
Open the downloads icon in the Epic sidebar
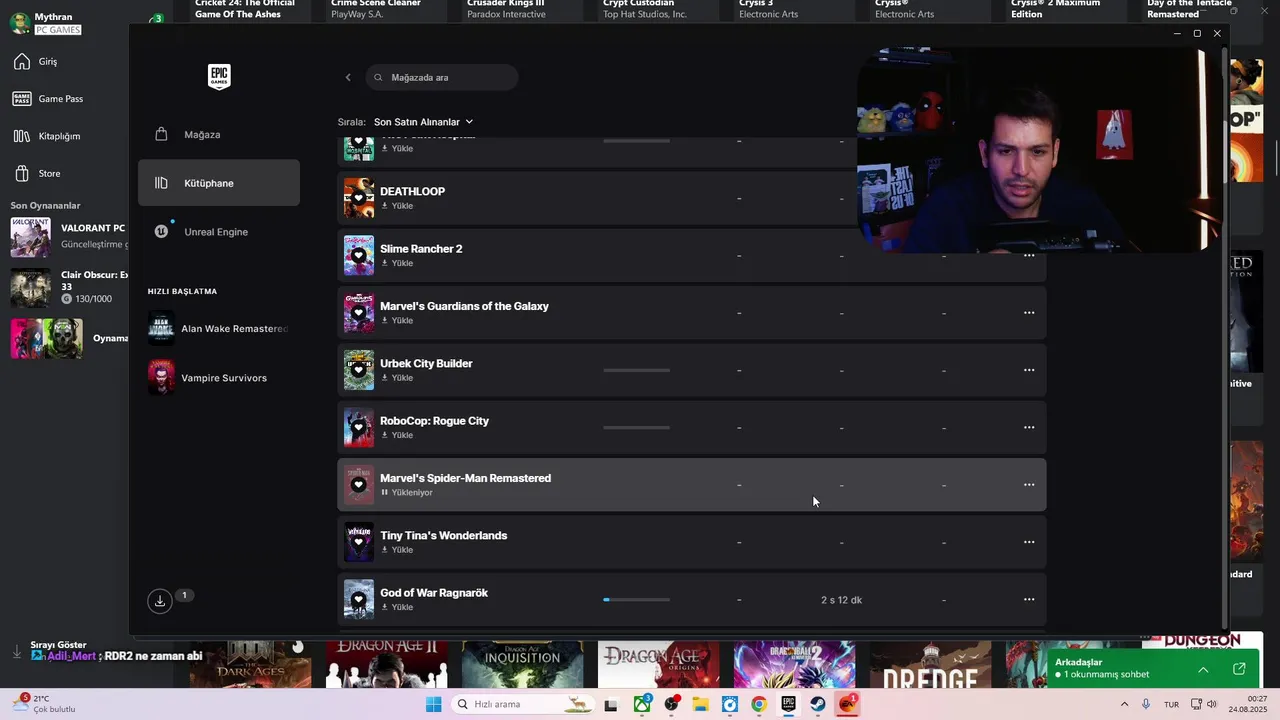tap(159, 600)
